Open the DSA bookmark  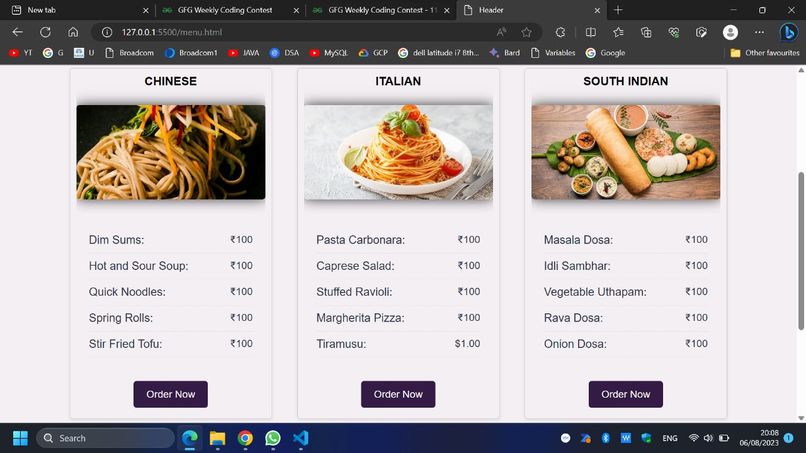tap(285, 52)
